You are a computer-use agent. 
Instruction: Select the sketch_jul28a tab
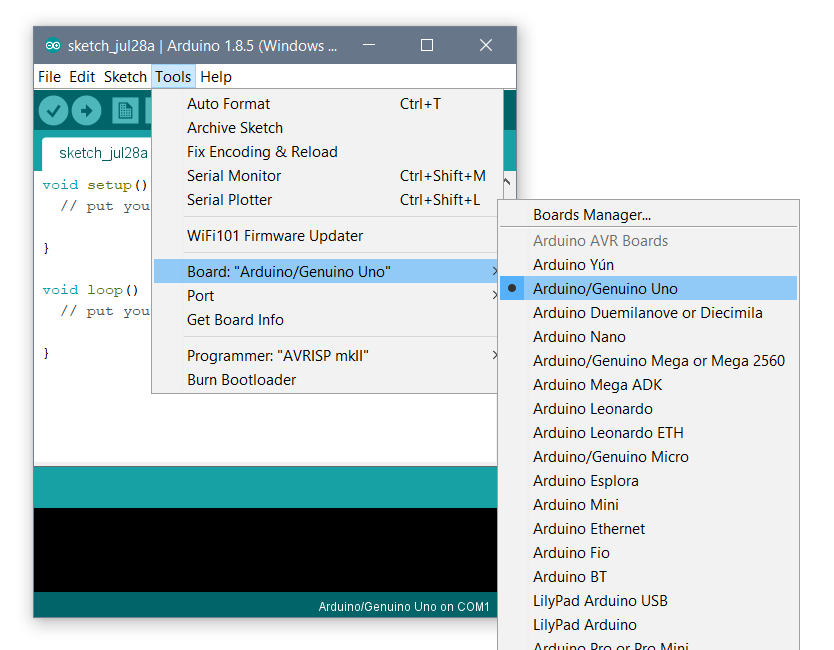(103, 153)
